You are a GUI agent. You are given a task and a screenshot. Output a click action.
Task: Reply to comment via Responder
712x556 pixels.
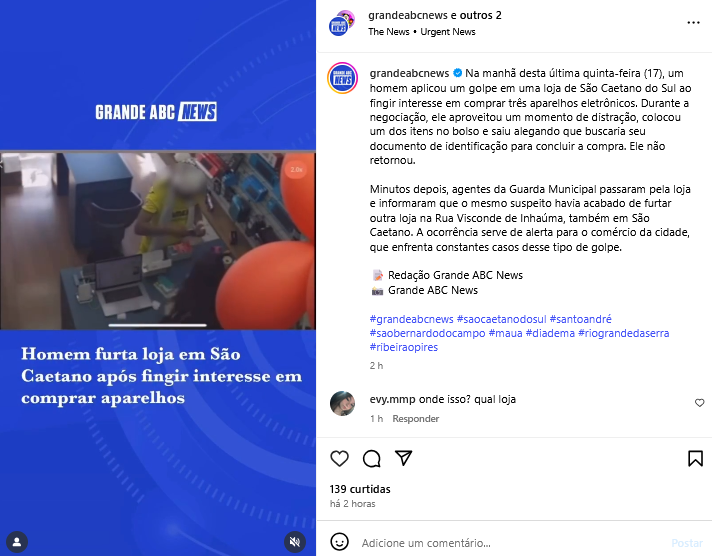[415, 418]
